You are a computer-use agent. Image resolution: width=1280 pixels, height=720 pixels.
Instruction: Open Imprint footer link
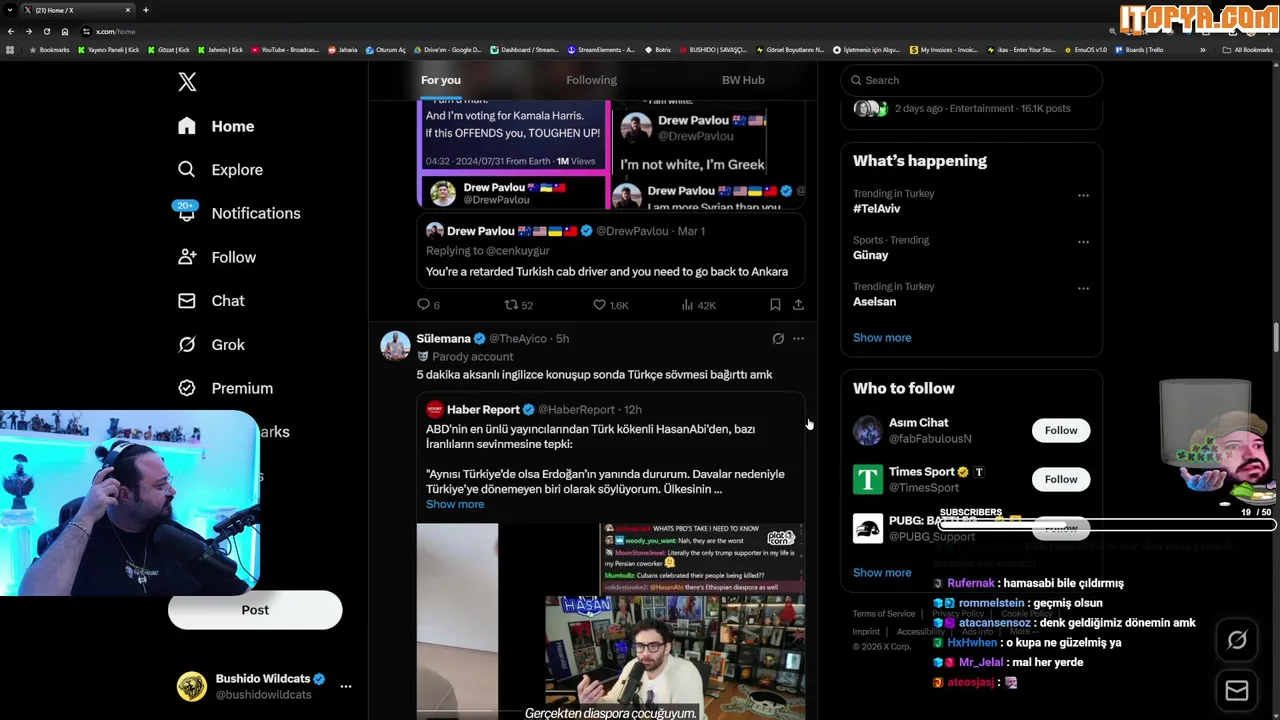(866, 632)
